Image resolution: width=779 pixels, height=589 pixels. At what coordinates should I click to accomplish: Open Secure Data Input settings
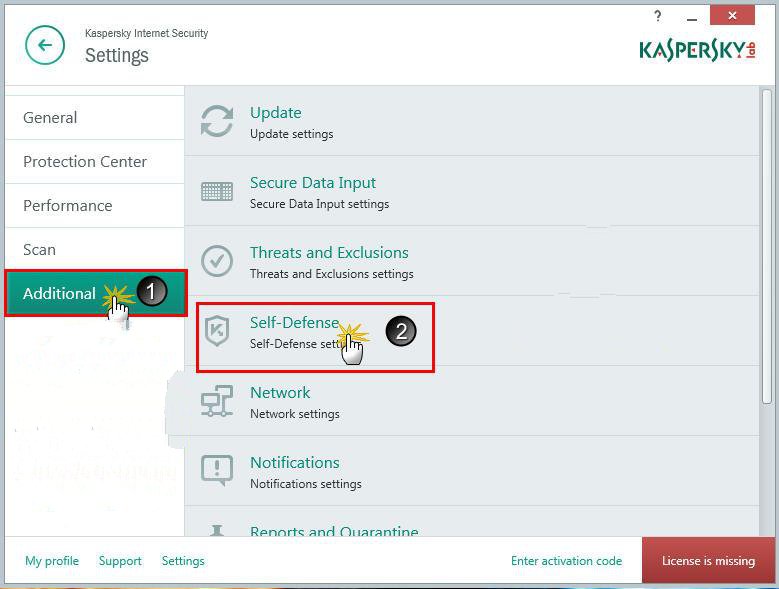(313, 183)
